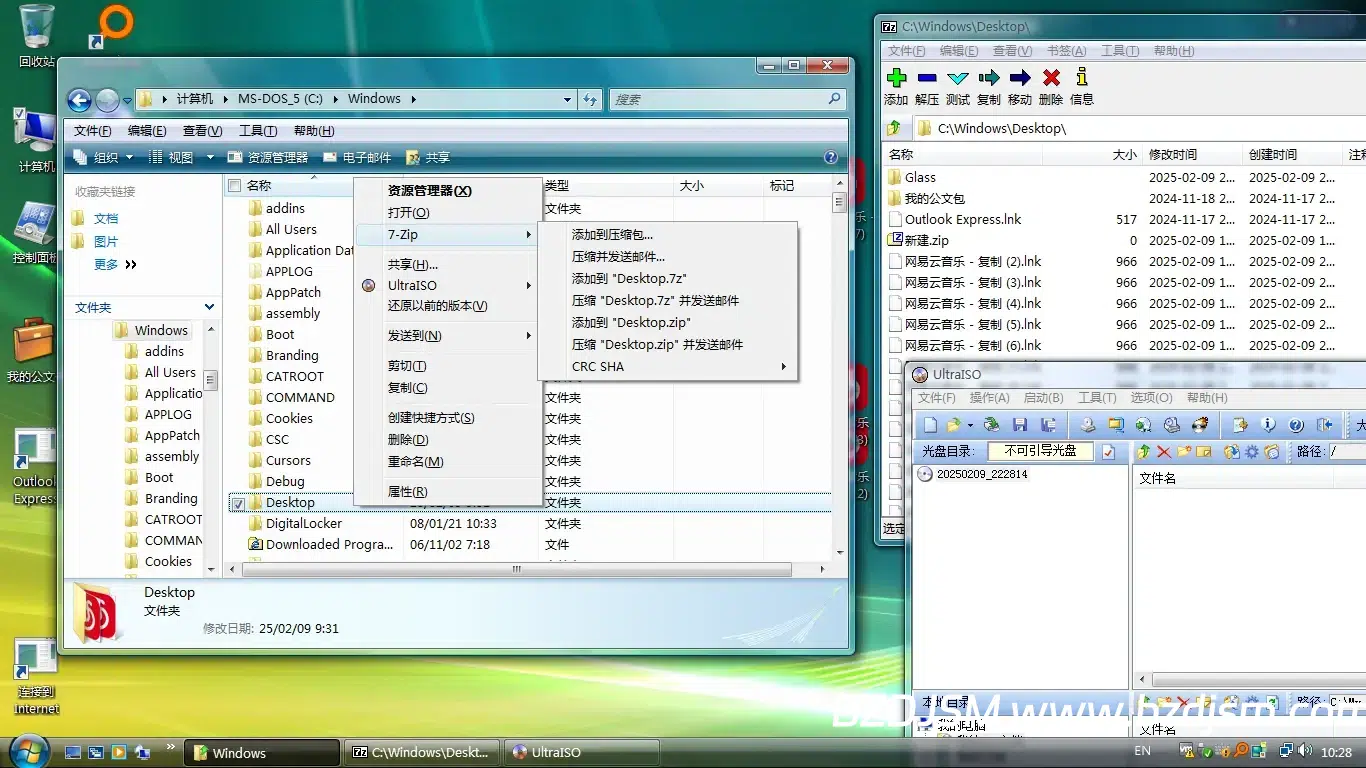Viewport: 1366px width, 768px height.
Task: Expand the 7-Zip submenu arrow in context menu
Action: [x=528, y=235]
